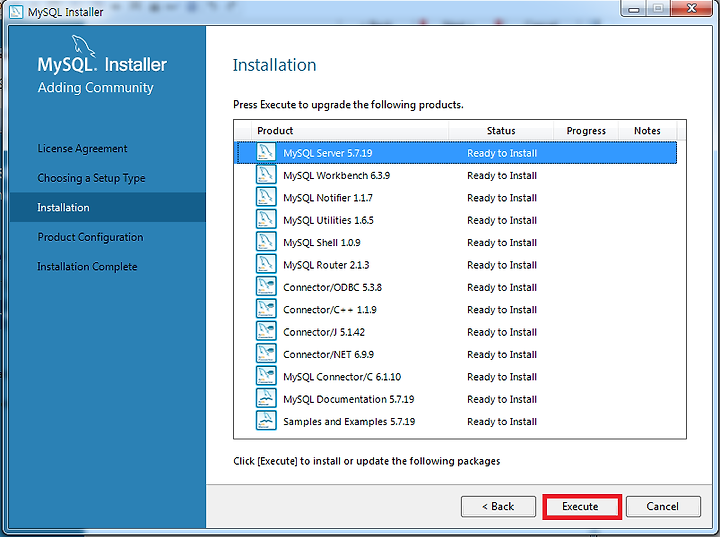Click Ready to Install status for MySQL Workbench
This screenshot has width=720, height=537.
click(x=502, y=175)
